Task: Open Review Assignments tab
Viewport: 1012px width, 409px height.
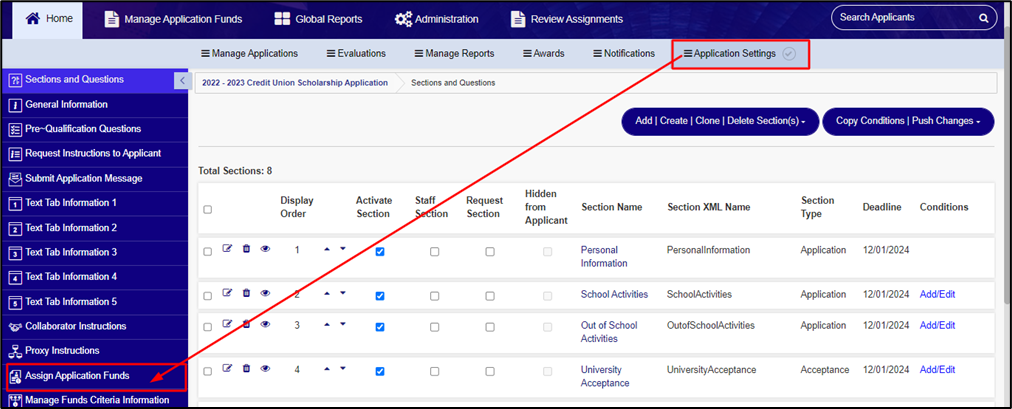Action: [567, 19]
